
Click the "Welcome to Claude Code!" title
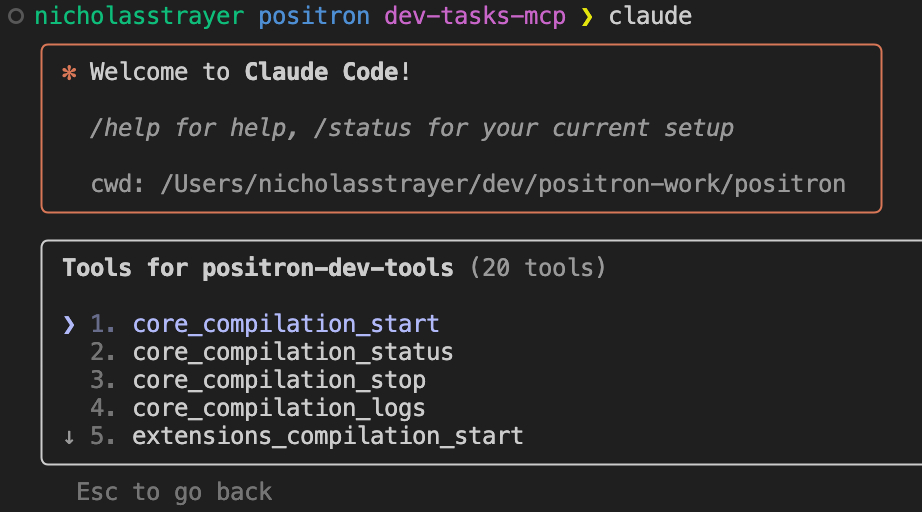point(250,72)
